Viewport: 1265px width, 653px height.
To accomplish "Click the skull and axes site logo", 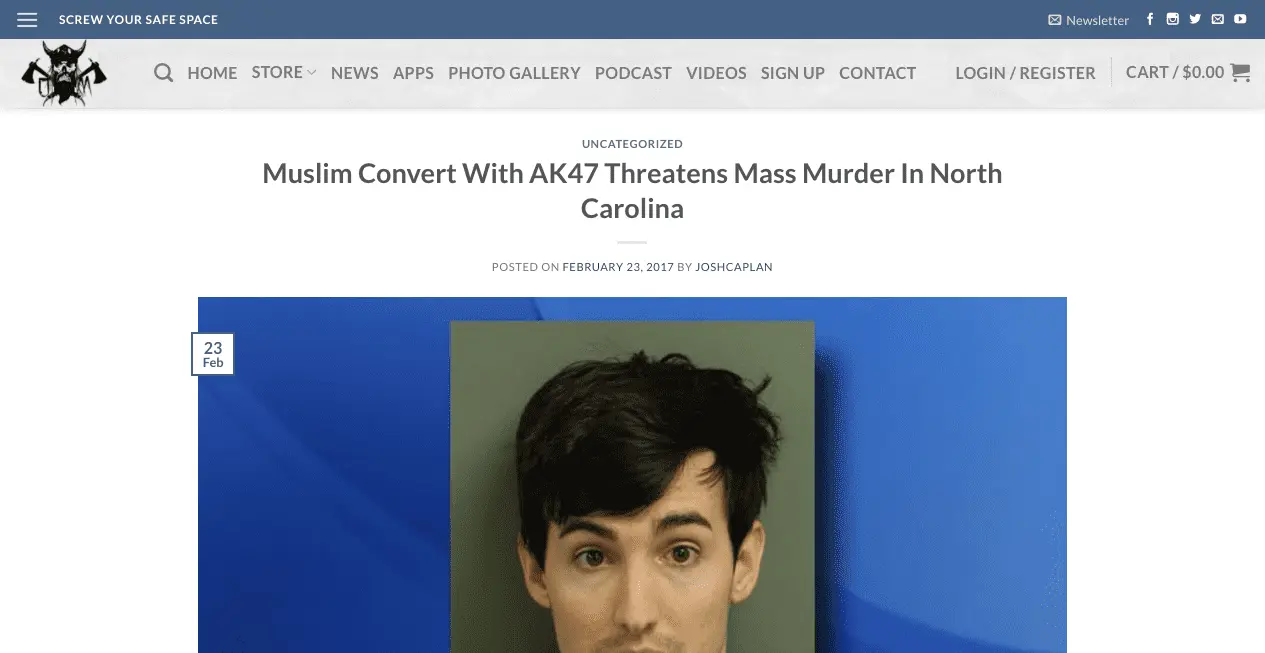I will (x=64, y=73).
